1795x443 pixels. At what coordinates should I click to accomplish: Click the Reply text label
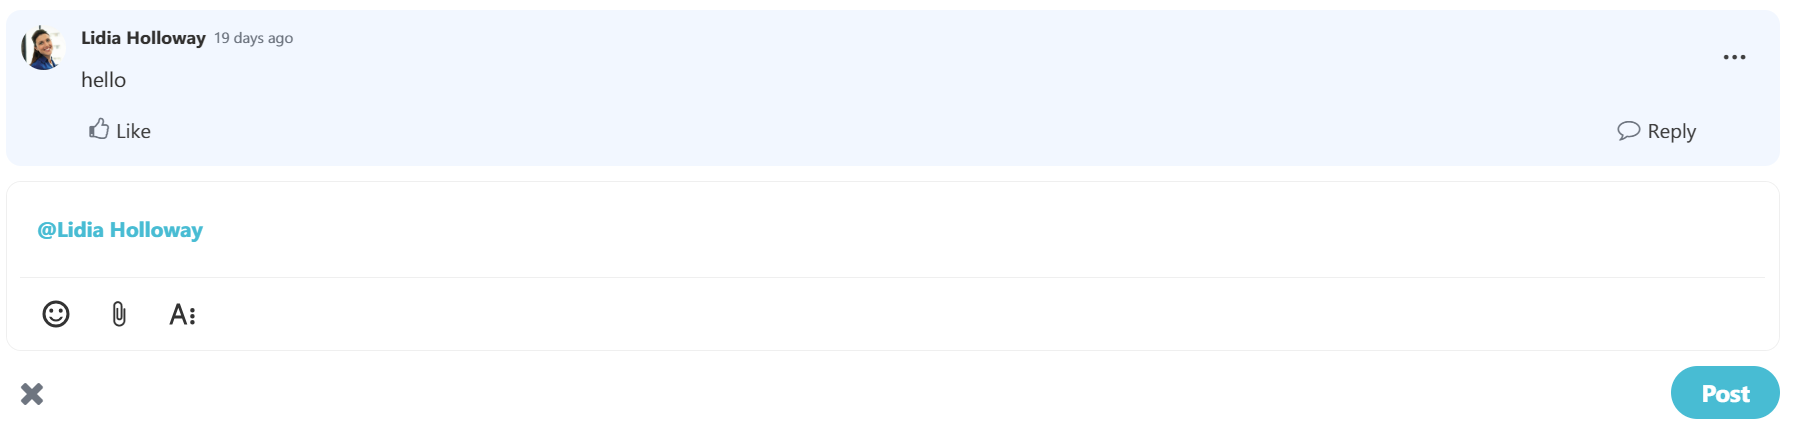(x=1671, y=131)
